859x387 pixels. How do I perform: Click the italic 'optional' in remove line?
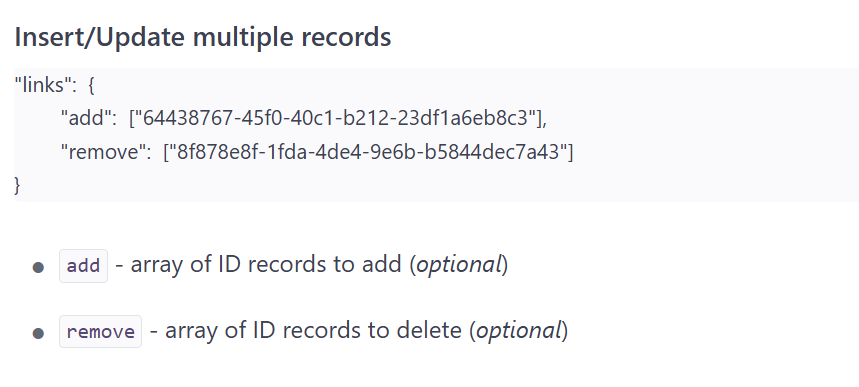pyautogui.click(x=519, y=331)
